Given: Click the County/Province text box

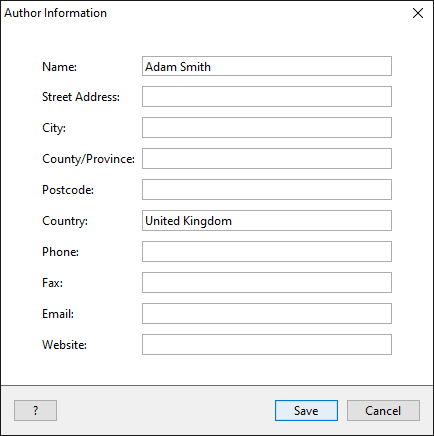Looking at the screenshot, I should pyautogui.click(x=267, y=159).
